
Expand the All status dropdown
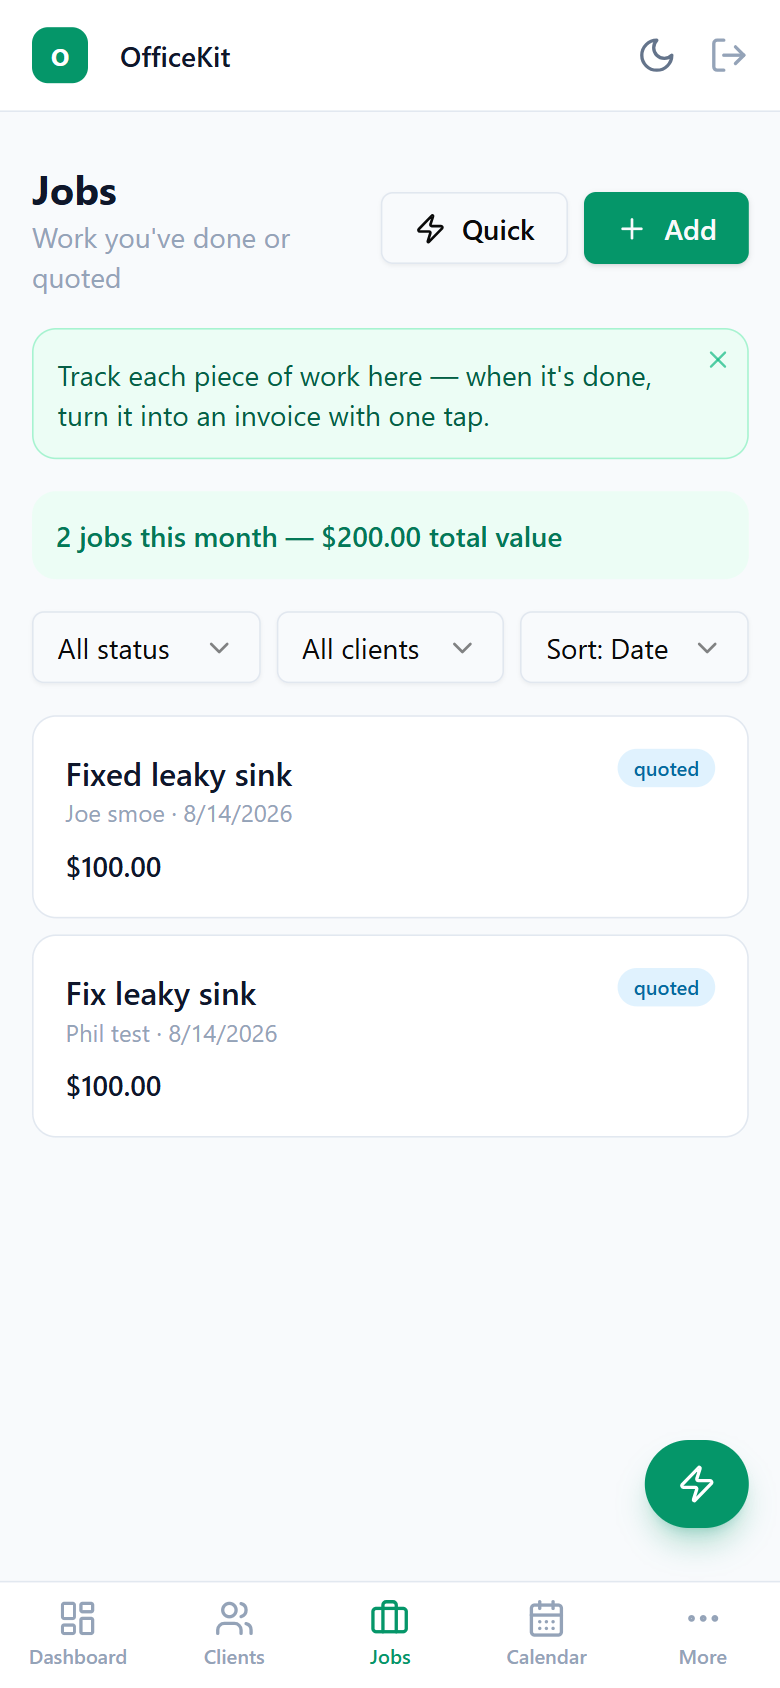click(x=146, y=648)
